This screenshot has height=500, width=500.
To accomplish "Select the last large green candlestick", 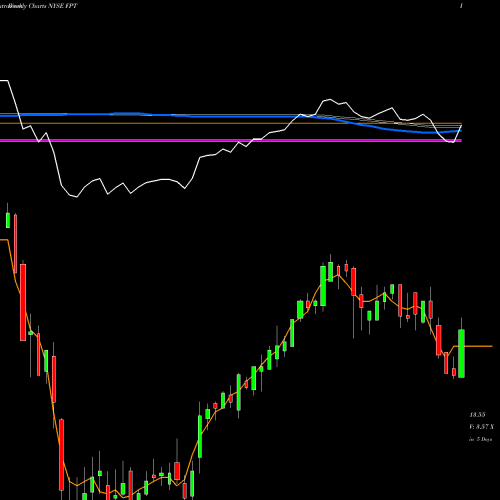I will pos(461,353).
